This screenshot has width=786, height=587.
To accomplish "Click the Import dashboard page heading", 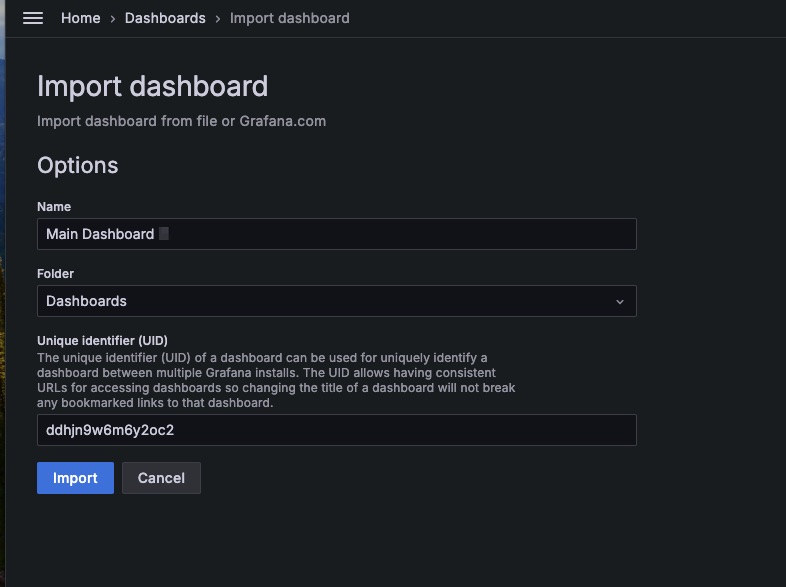I will (x=152, y=86).
